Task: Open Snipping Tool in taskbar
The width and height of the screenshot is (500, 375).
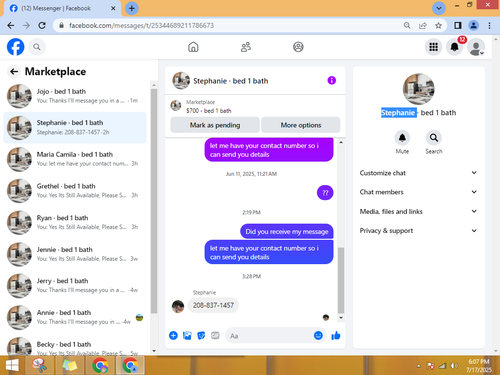Action: 40,366
